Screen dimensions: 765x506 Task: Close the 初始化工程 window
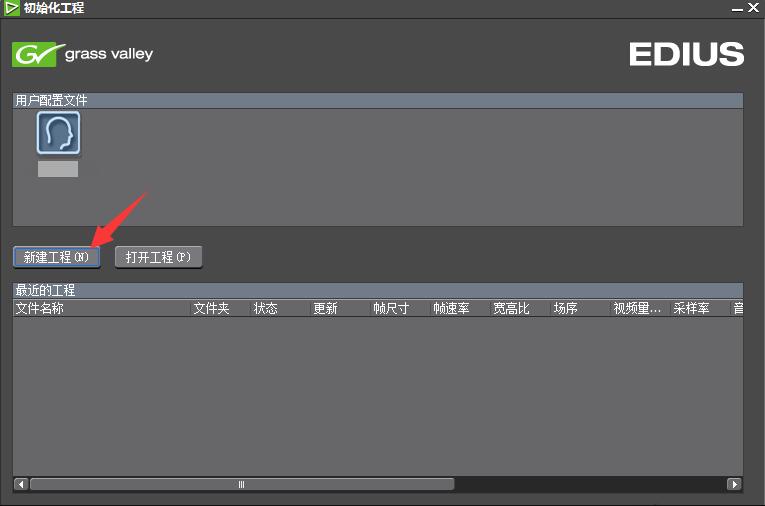click(x=753, y=8)
